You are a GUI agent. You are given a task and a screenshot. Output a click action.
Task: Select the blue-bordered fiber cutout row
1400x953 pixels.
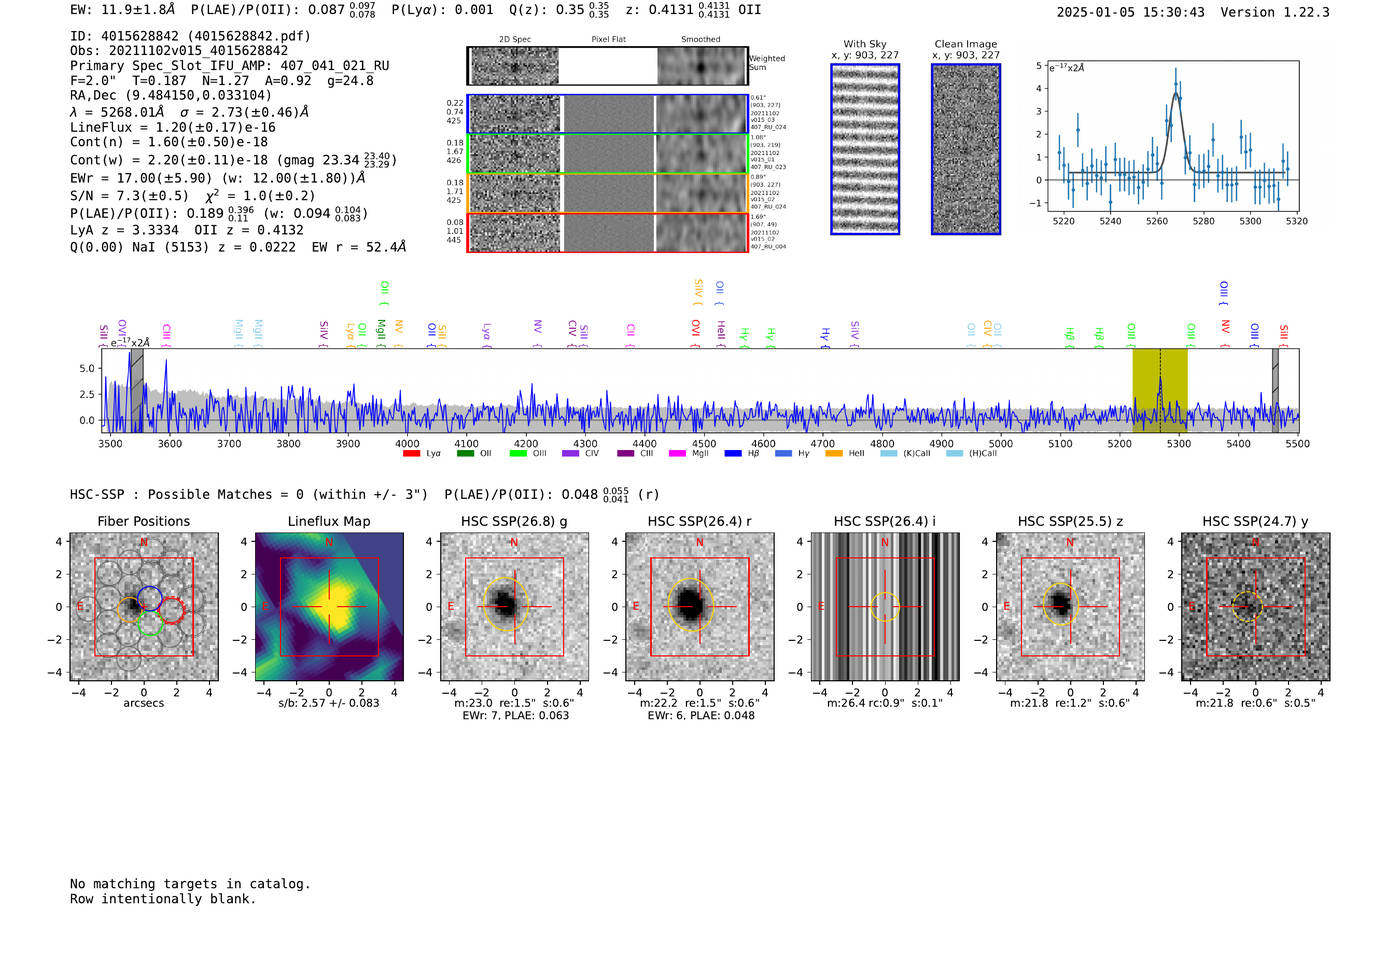point(607,114)
